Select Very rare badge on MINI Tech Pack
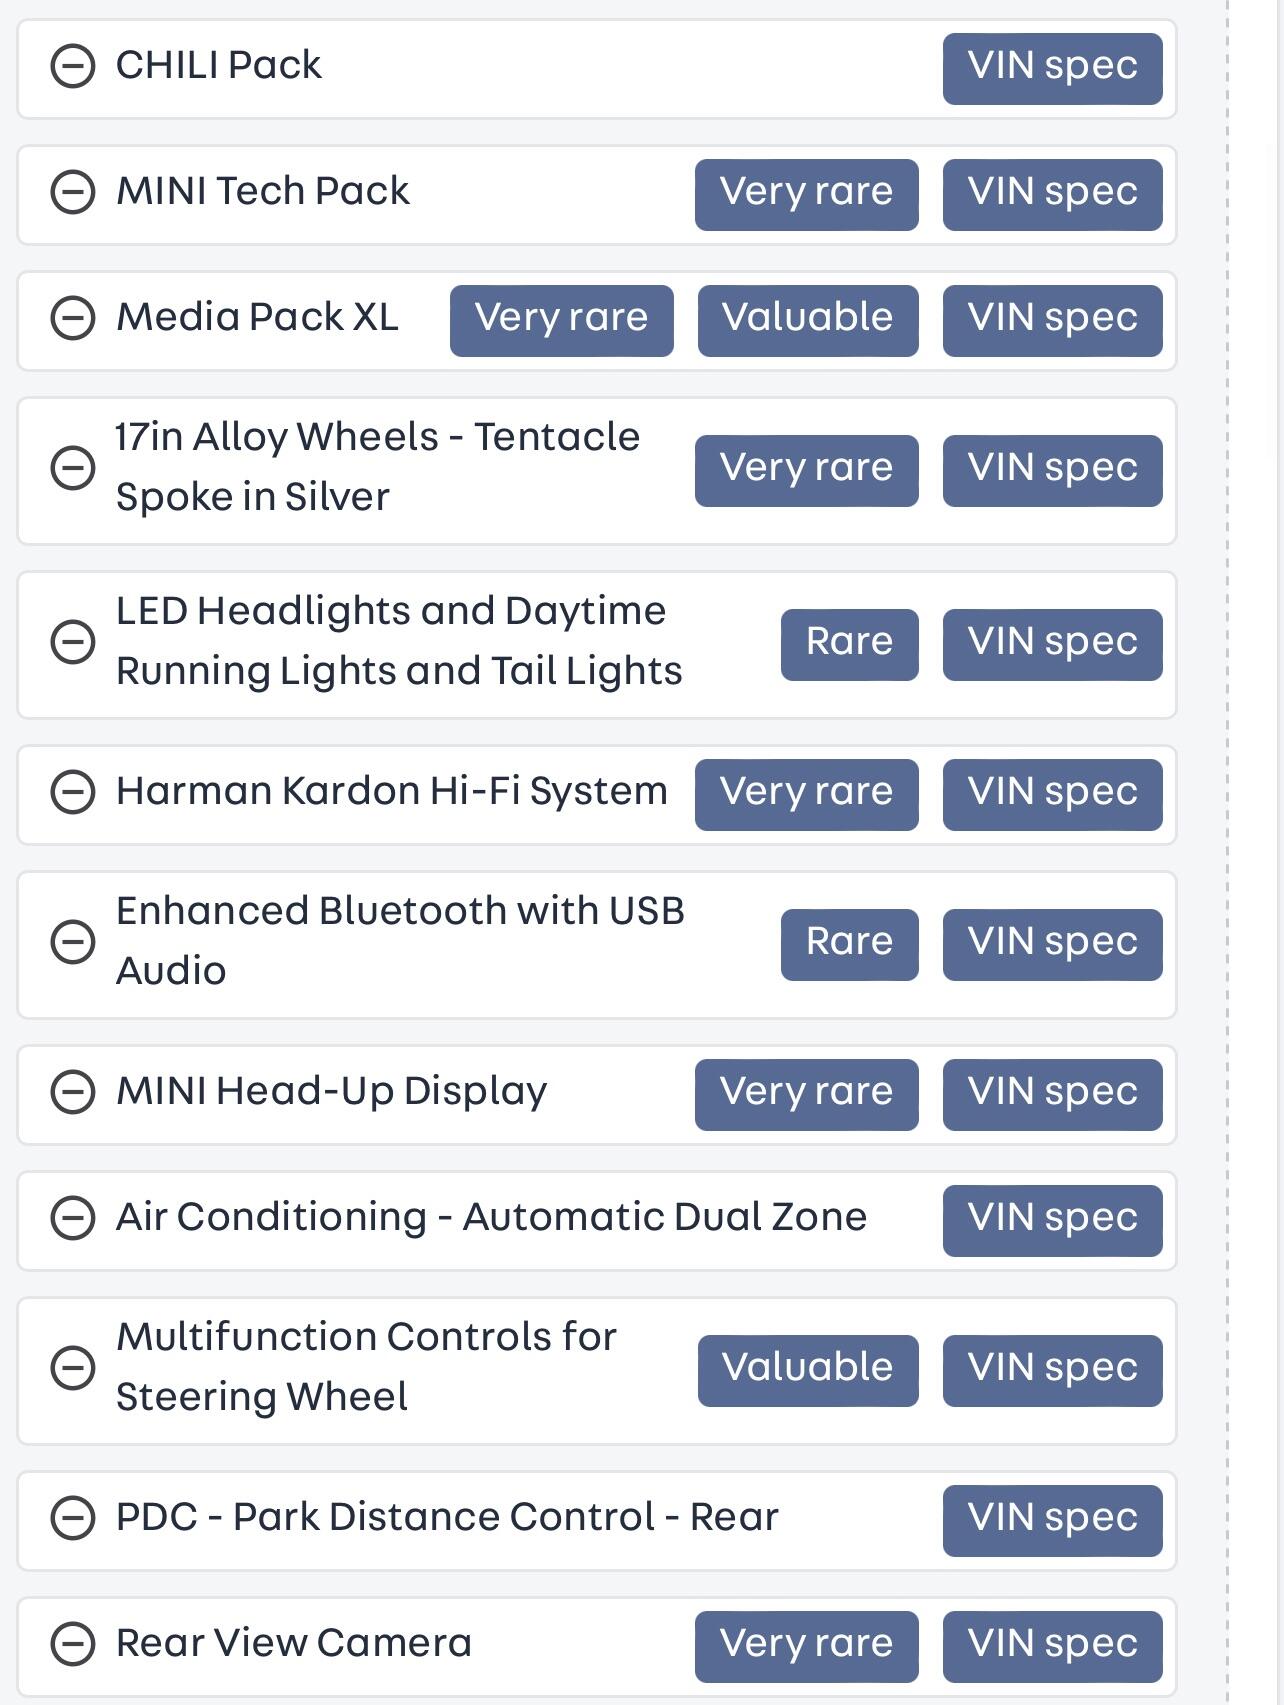The height and width of the screenshot is (1705, 1284). point(806,194)
